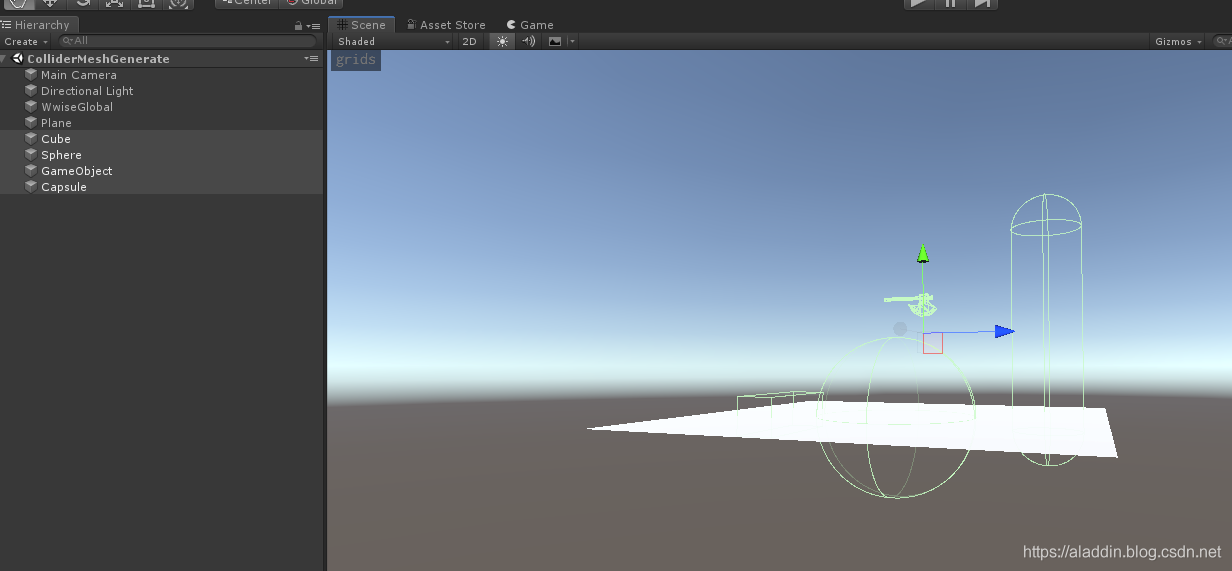Start Play mode

coord(919,3)
